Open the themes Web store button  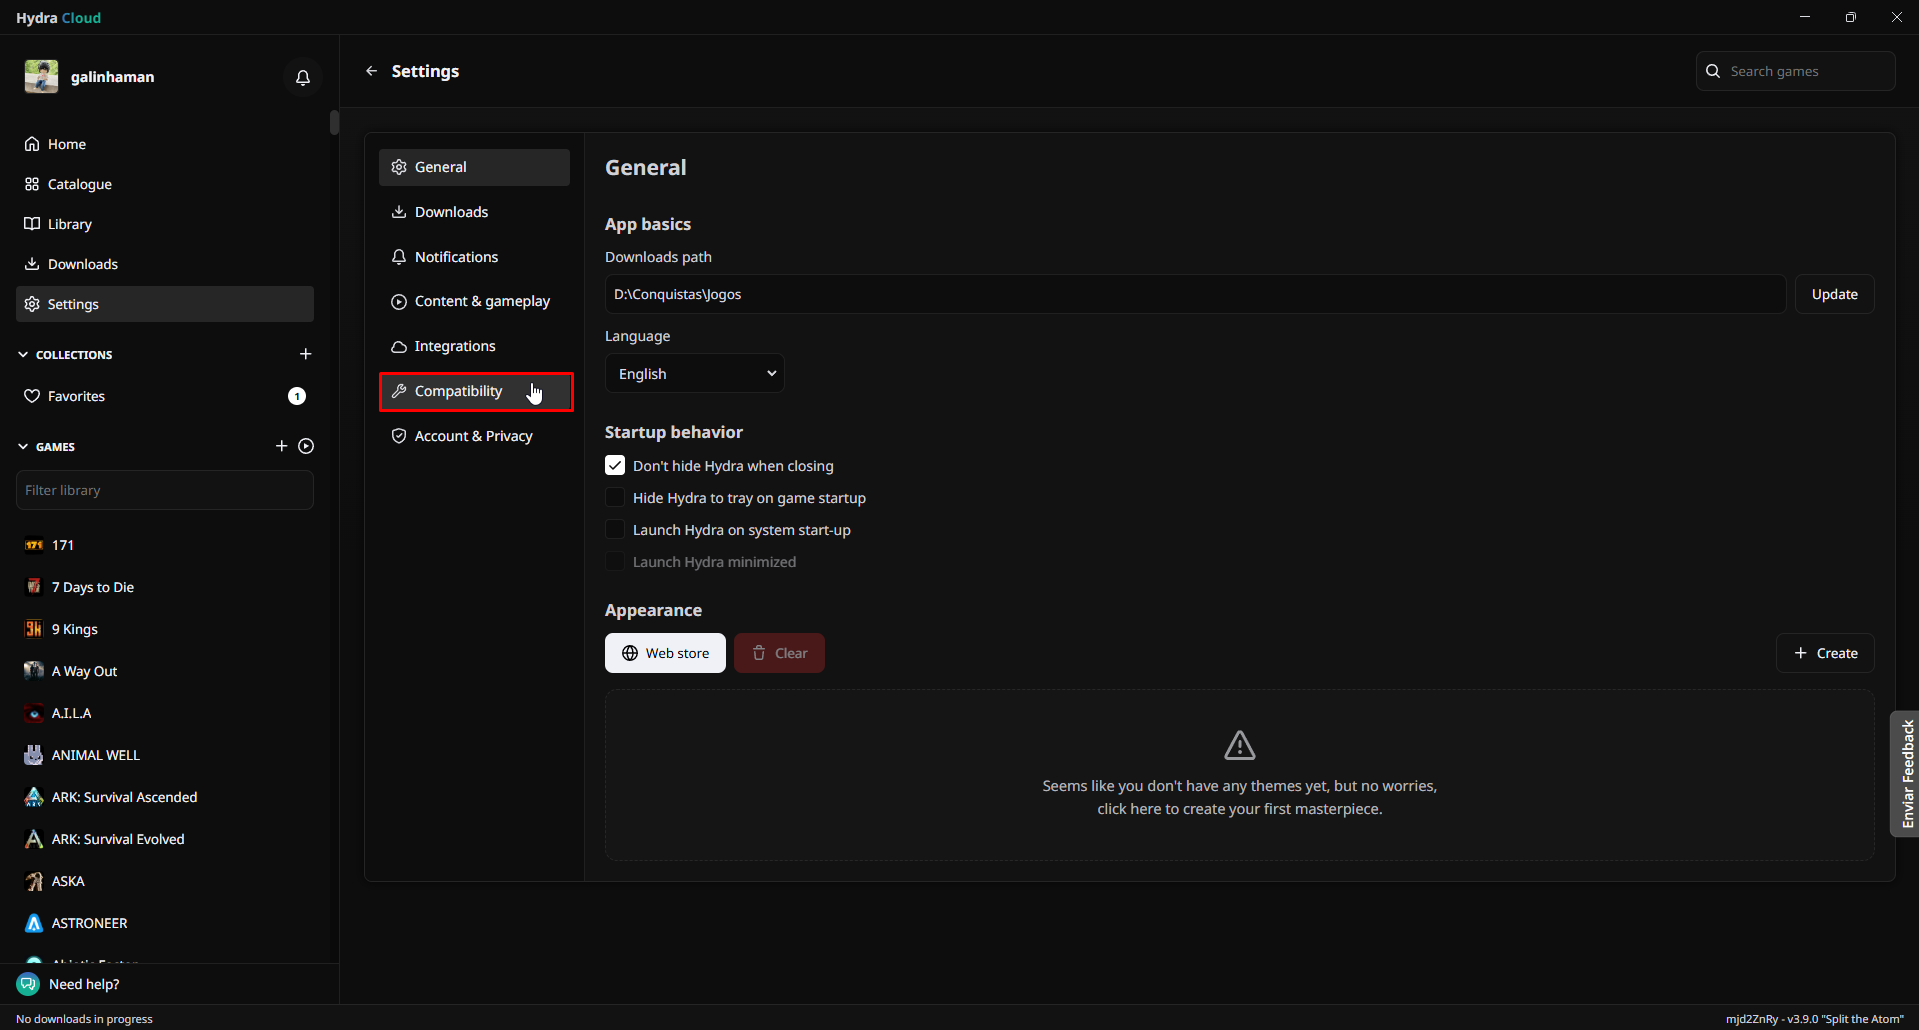point(665,653)
